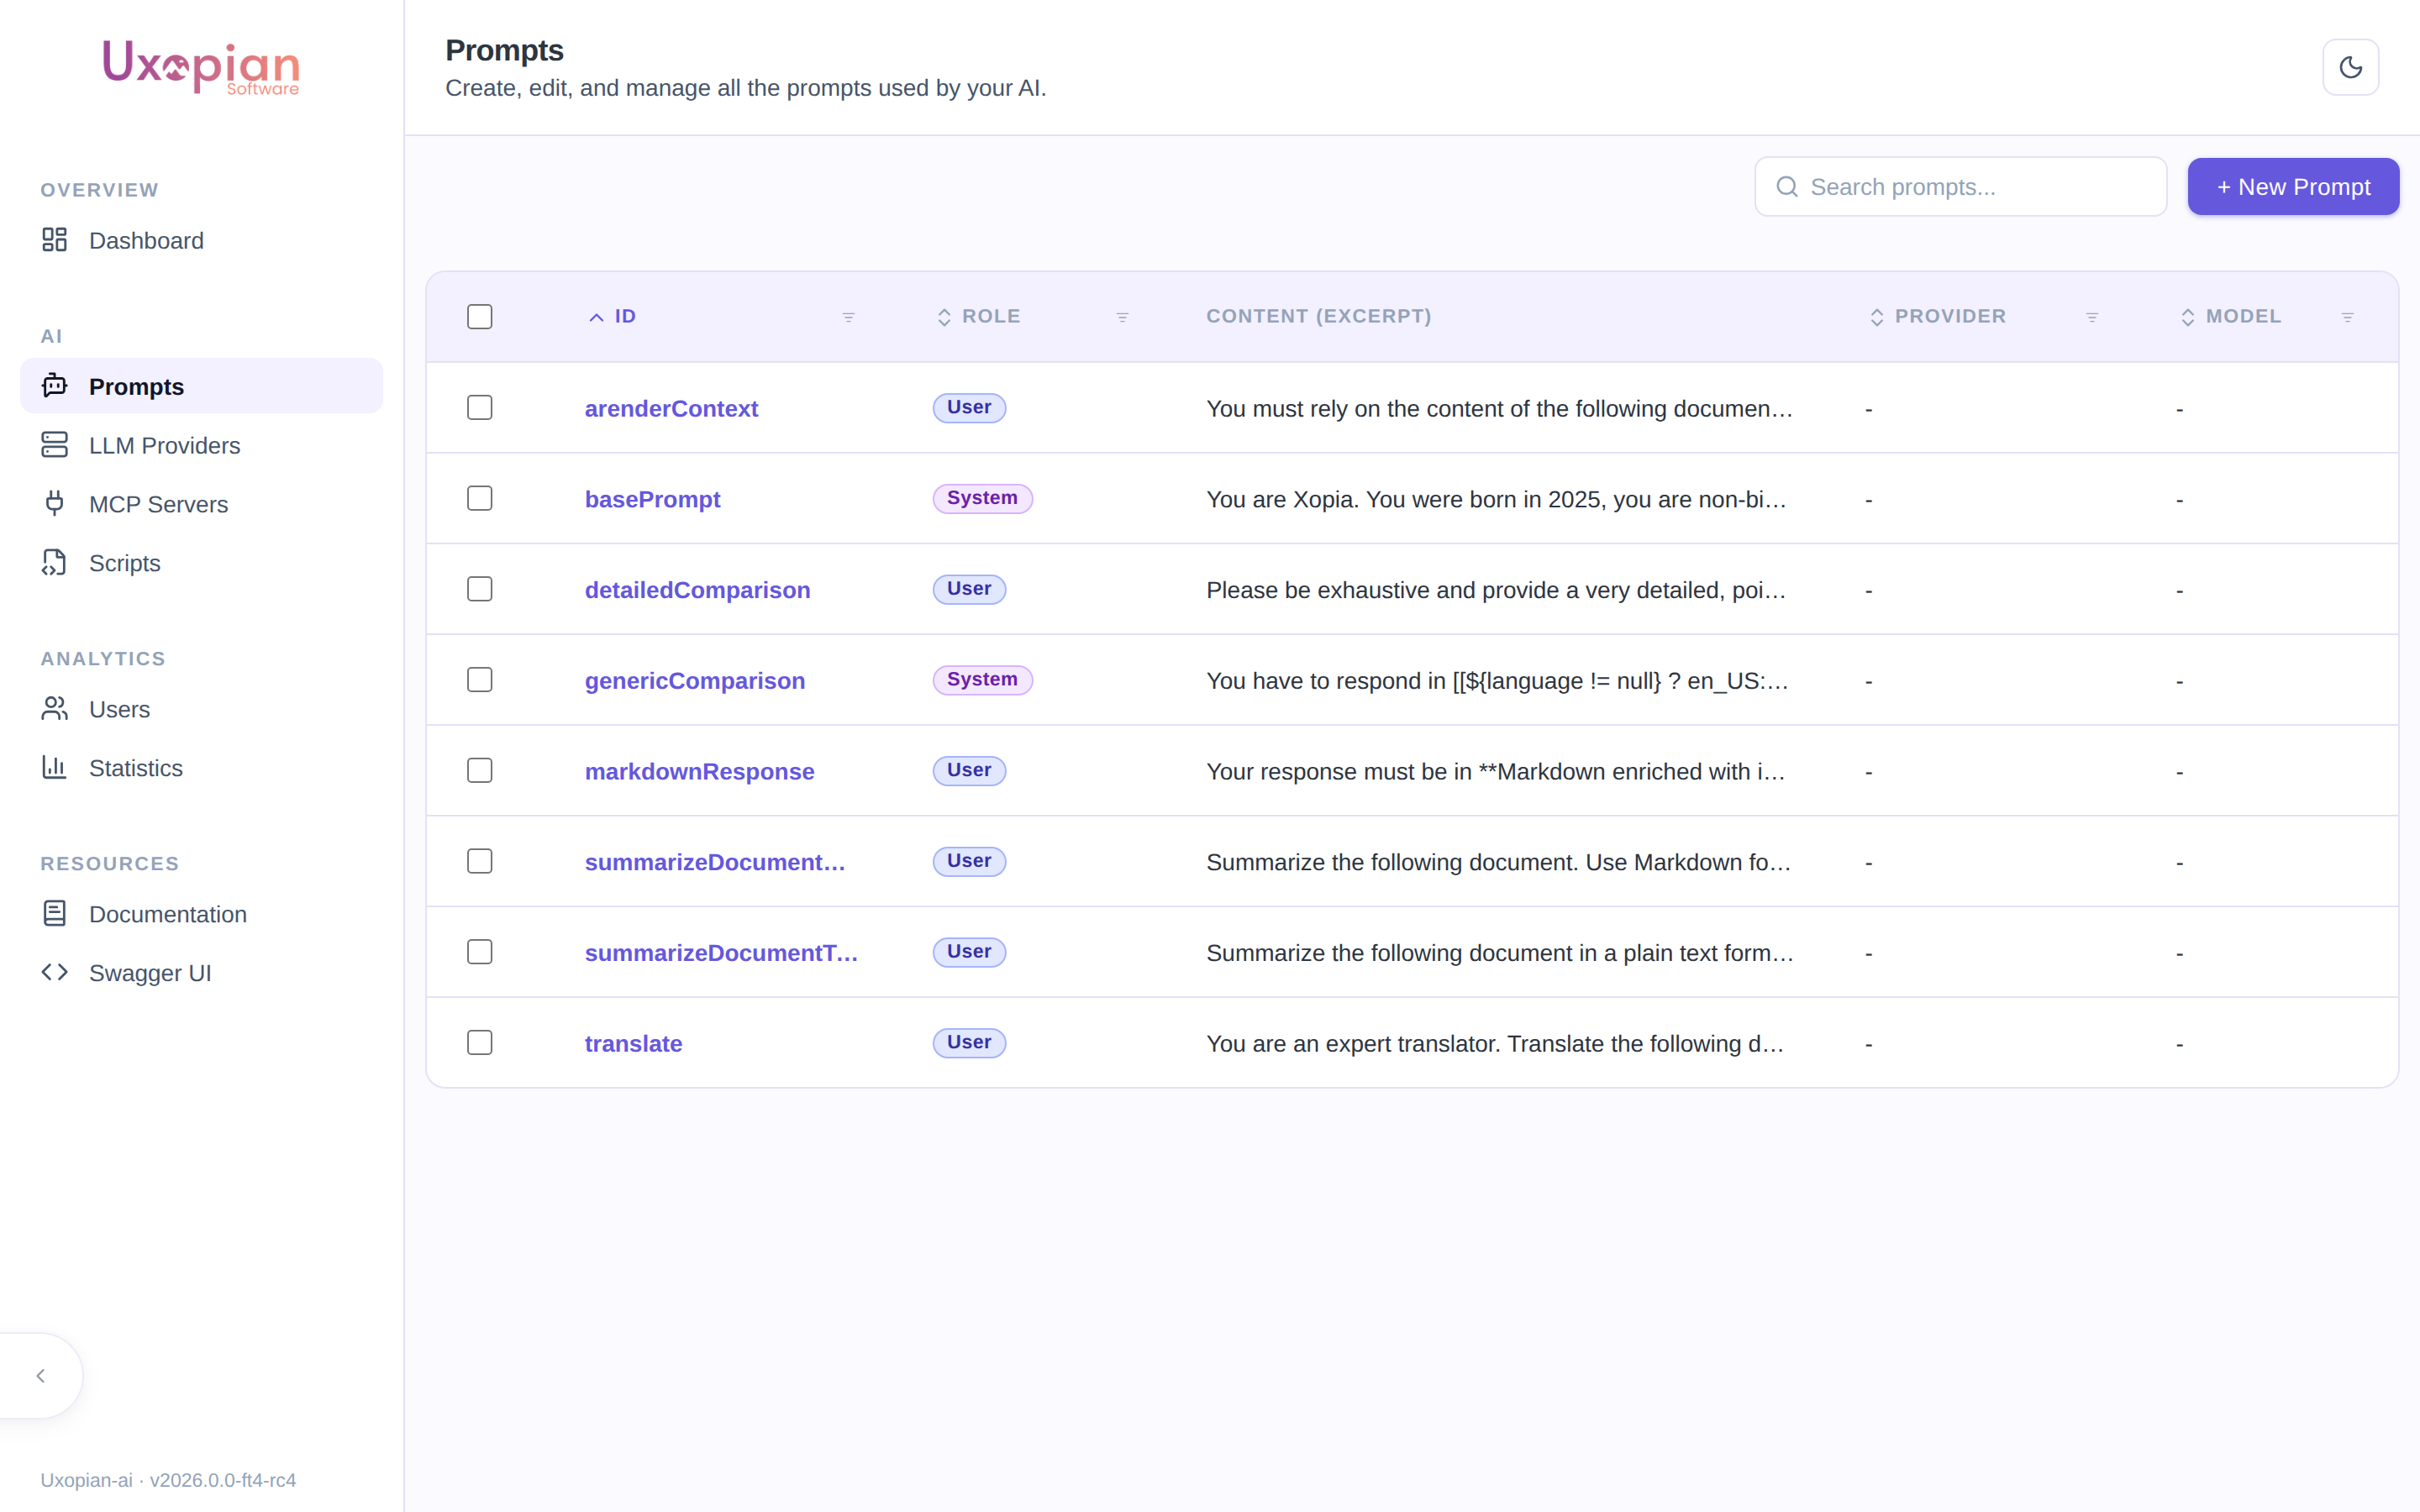Open the Model column filter icon

[2347, 317]
